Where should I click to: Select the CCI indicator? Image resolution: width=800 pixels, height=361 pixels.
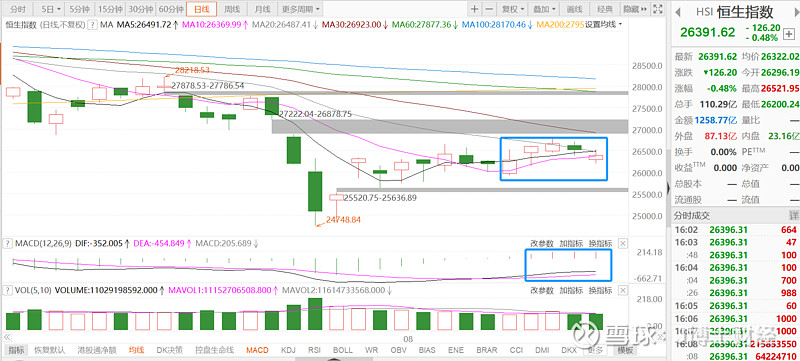tap(517, 350)
